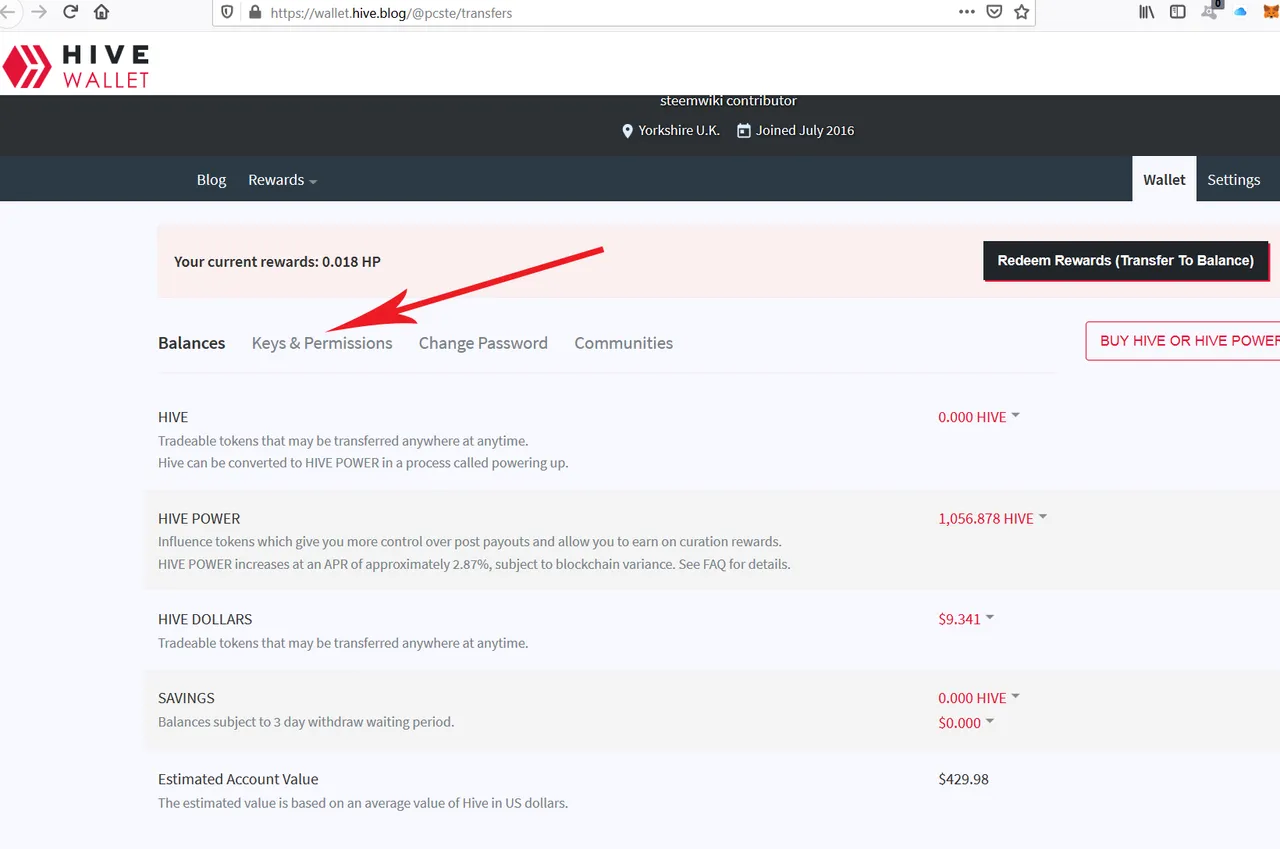1280x849 pixels.
Task: Click 'Yorkshire U.K.' location text
Action: (679, 131)
